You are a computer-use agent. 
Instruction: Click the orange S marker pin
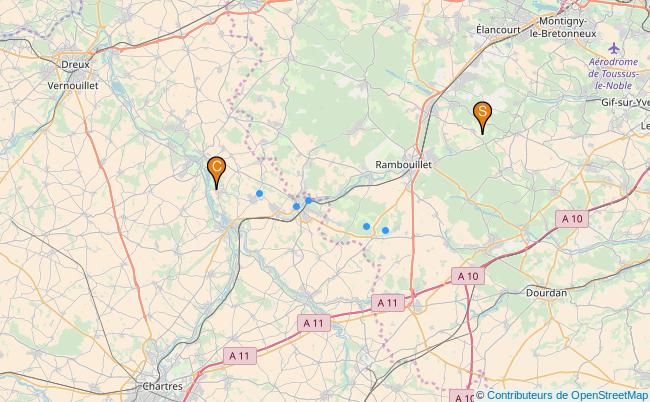click(482, 117)
